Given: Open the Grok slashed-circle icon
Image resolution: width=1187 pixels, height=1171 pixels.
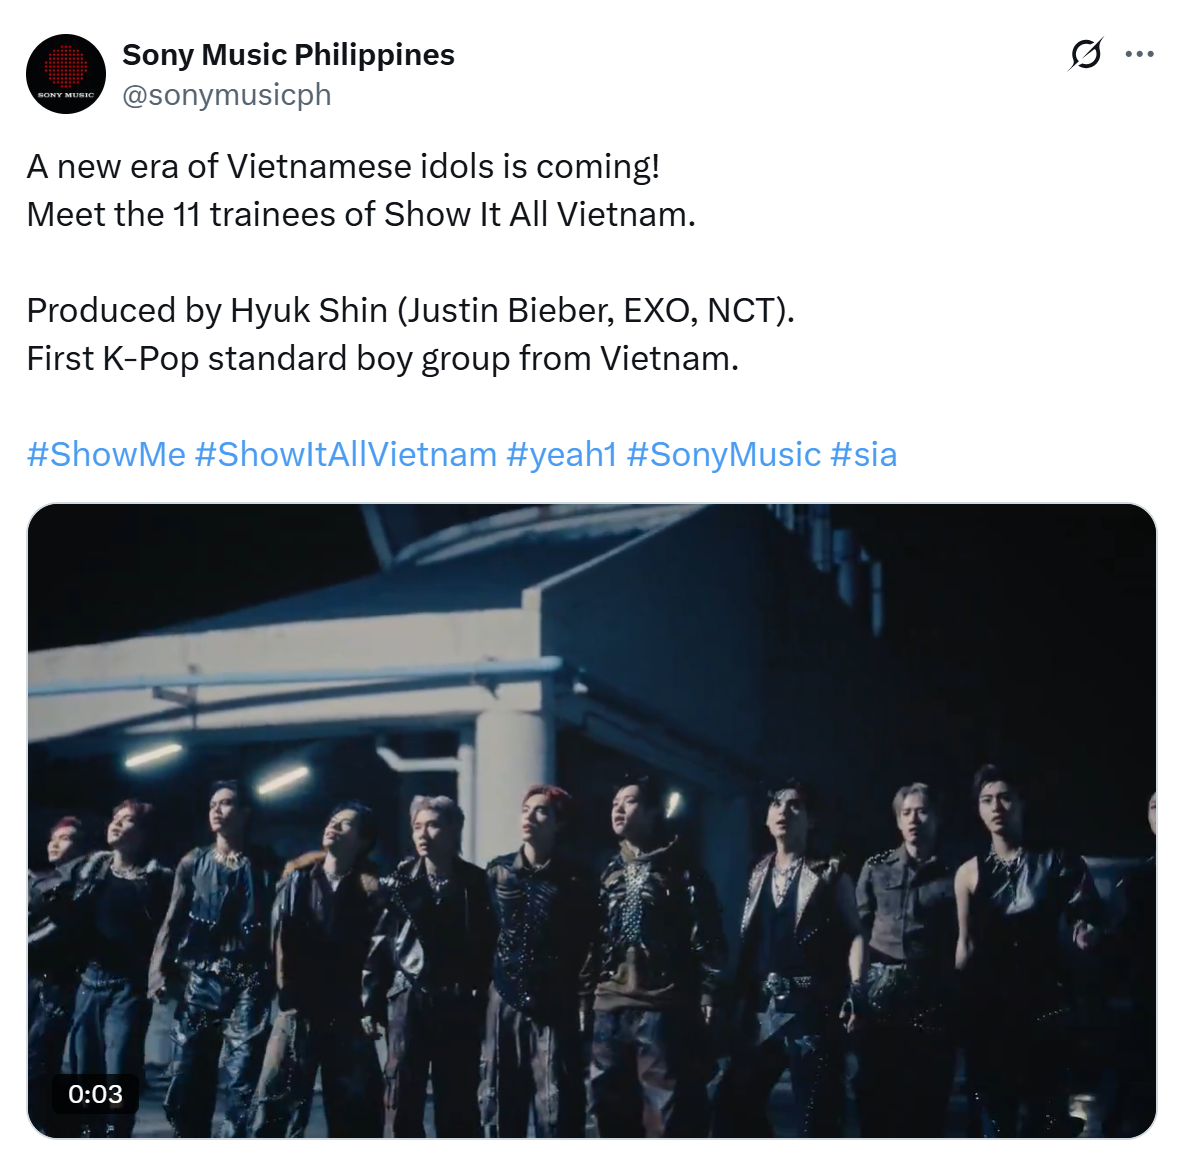Looking at the screenshot, I should tap(1086, 54).
